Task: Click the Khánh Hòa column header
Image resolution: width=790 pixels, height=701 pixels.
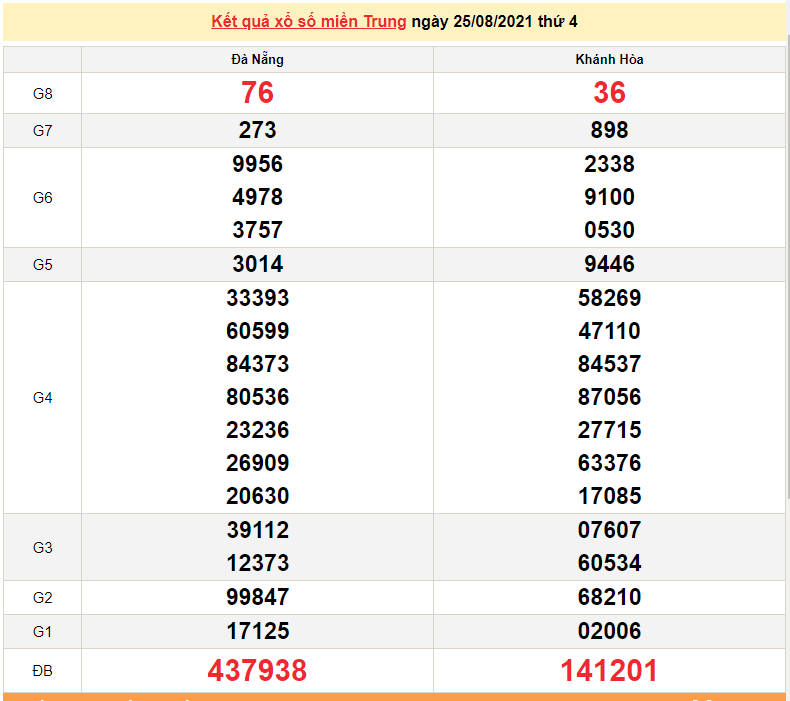Action: (x=609, y=60)
